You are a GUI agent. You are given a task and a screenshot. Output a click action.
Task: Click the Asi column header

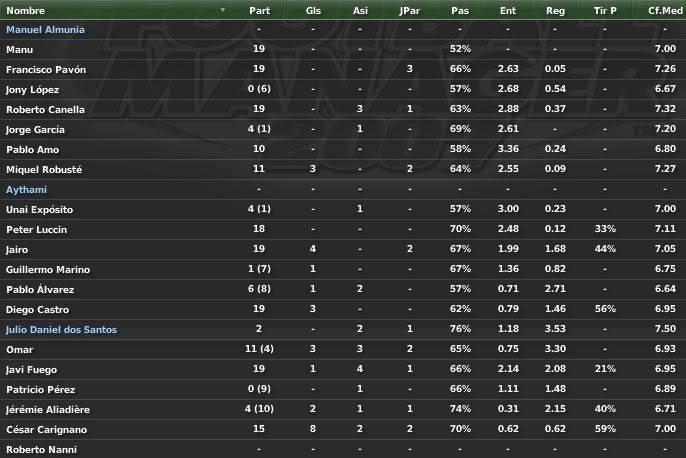[x=360, y=10]
